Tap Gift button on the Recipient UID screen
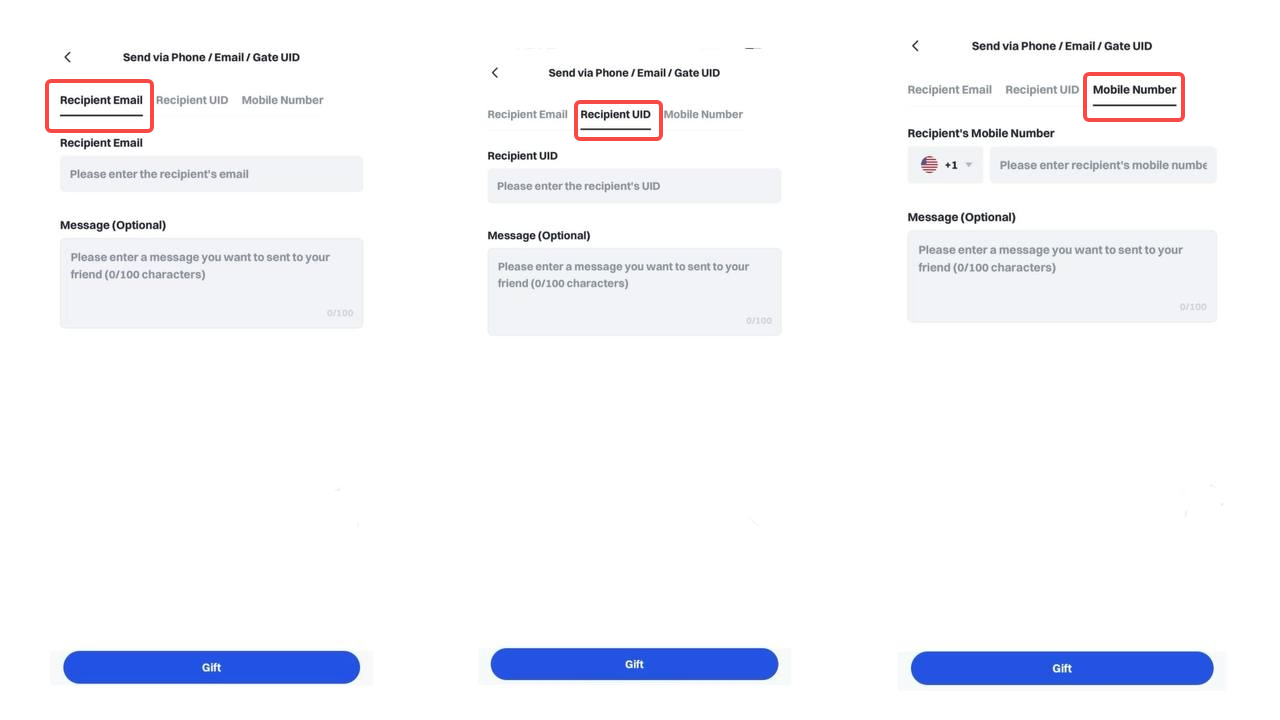1280x720 pixels. [634, 664]
